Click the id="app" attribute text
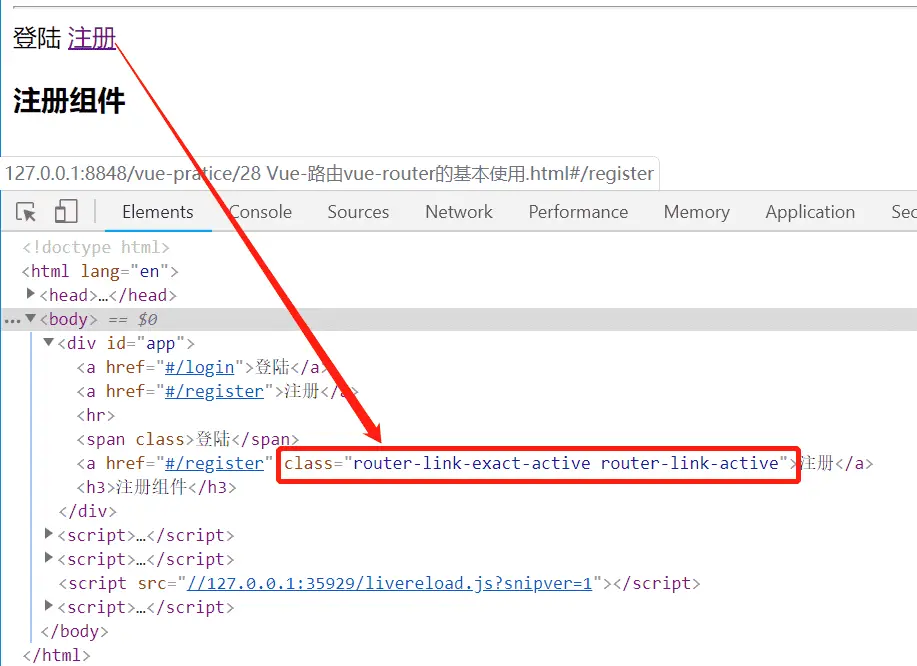917x666 pixels. (146, 343)
